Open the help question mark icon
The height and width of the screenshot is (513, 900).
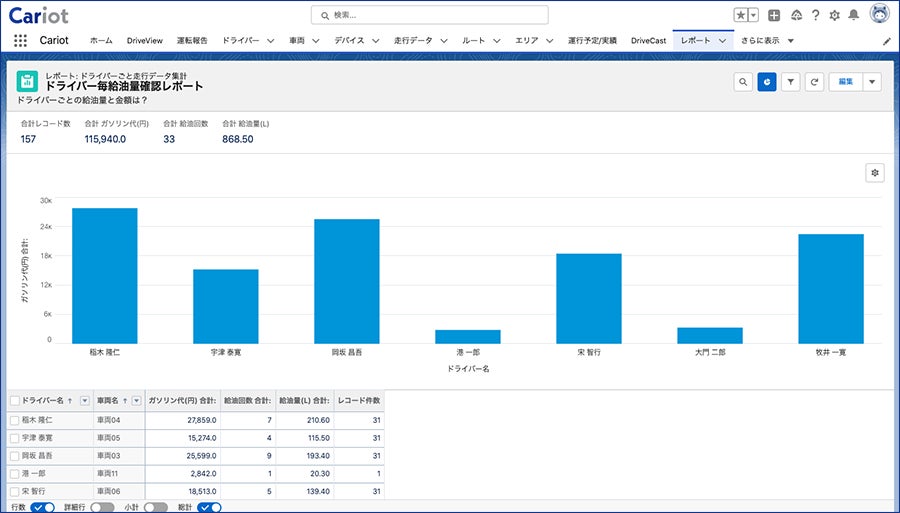(x=816, y=15)
